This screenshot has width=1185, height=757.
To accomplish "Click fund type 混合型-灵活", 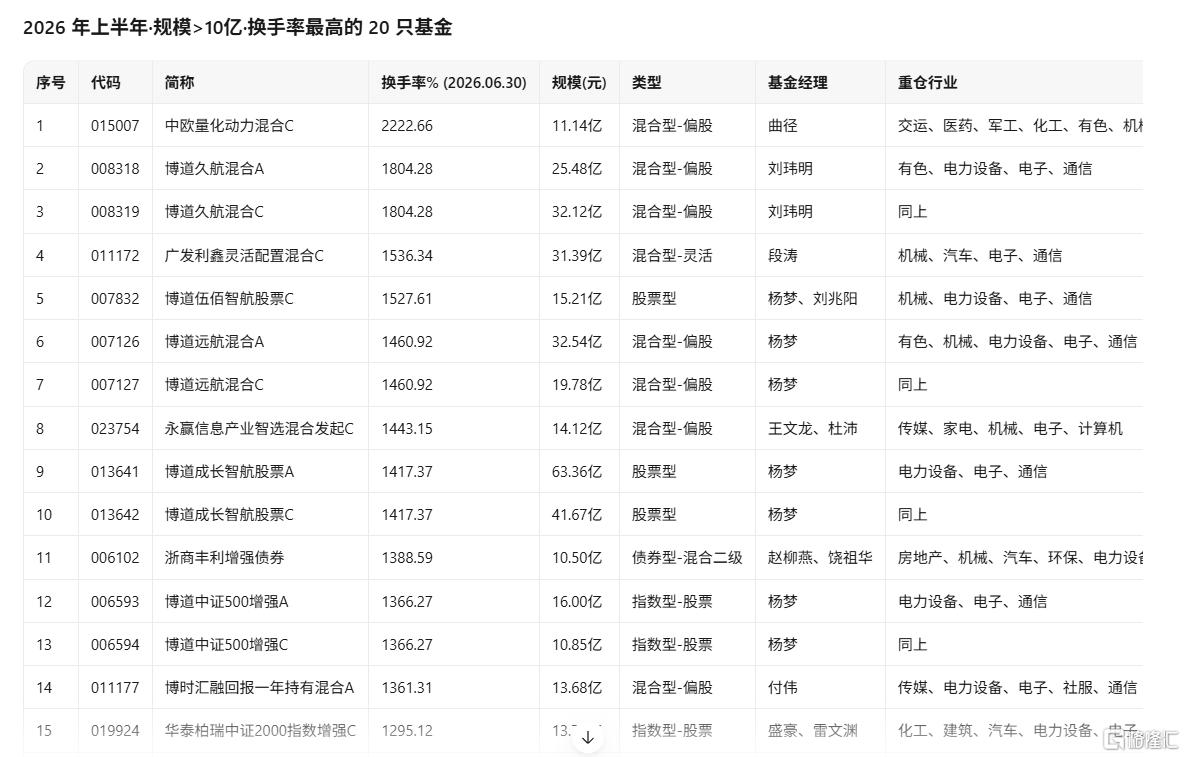I will coord(673,255).
